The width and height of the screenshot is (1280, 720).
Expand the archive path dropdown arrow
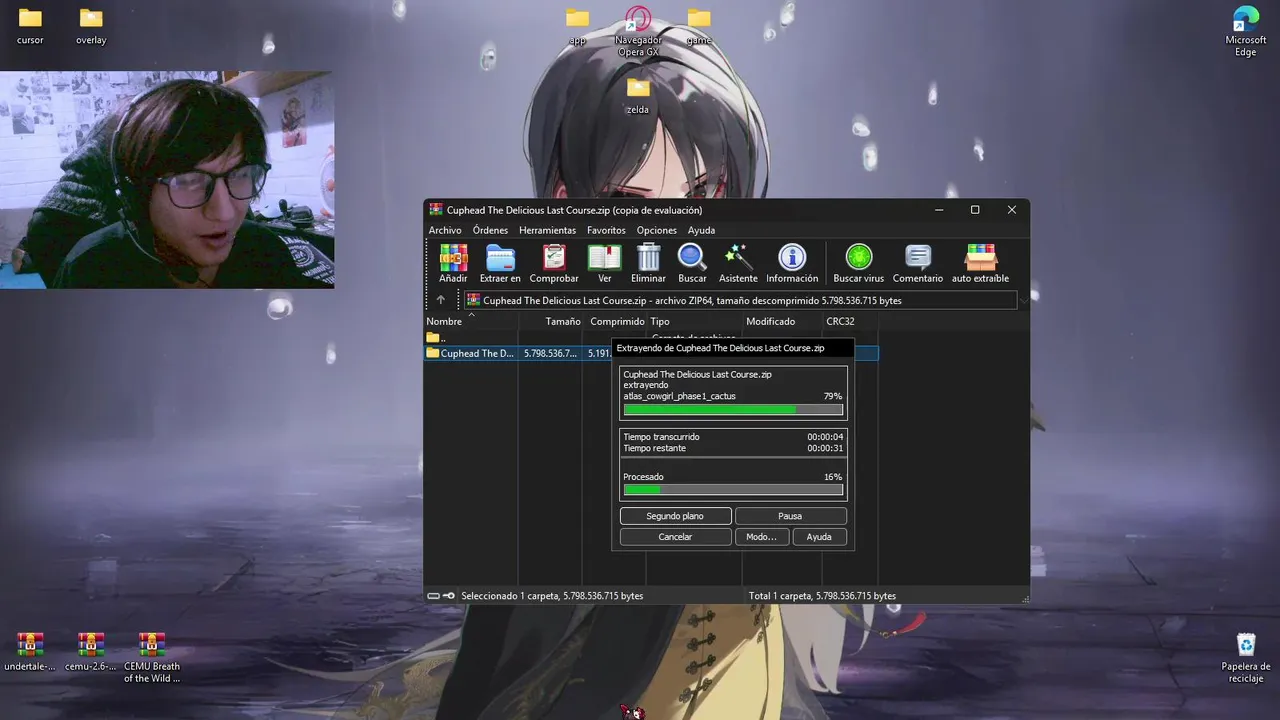point(1022,300)
